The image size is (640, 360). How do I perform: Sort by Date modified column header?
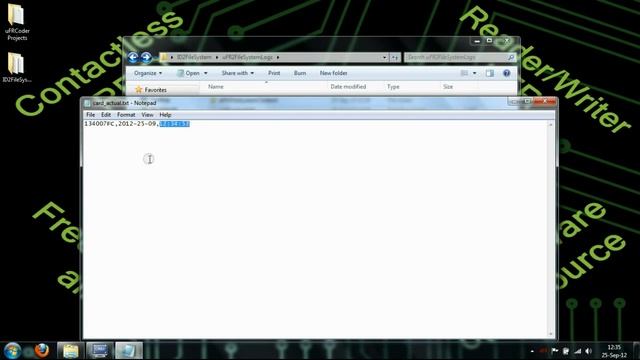348,87
